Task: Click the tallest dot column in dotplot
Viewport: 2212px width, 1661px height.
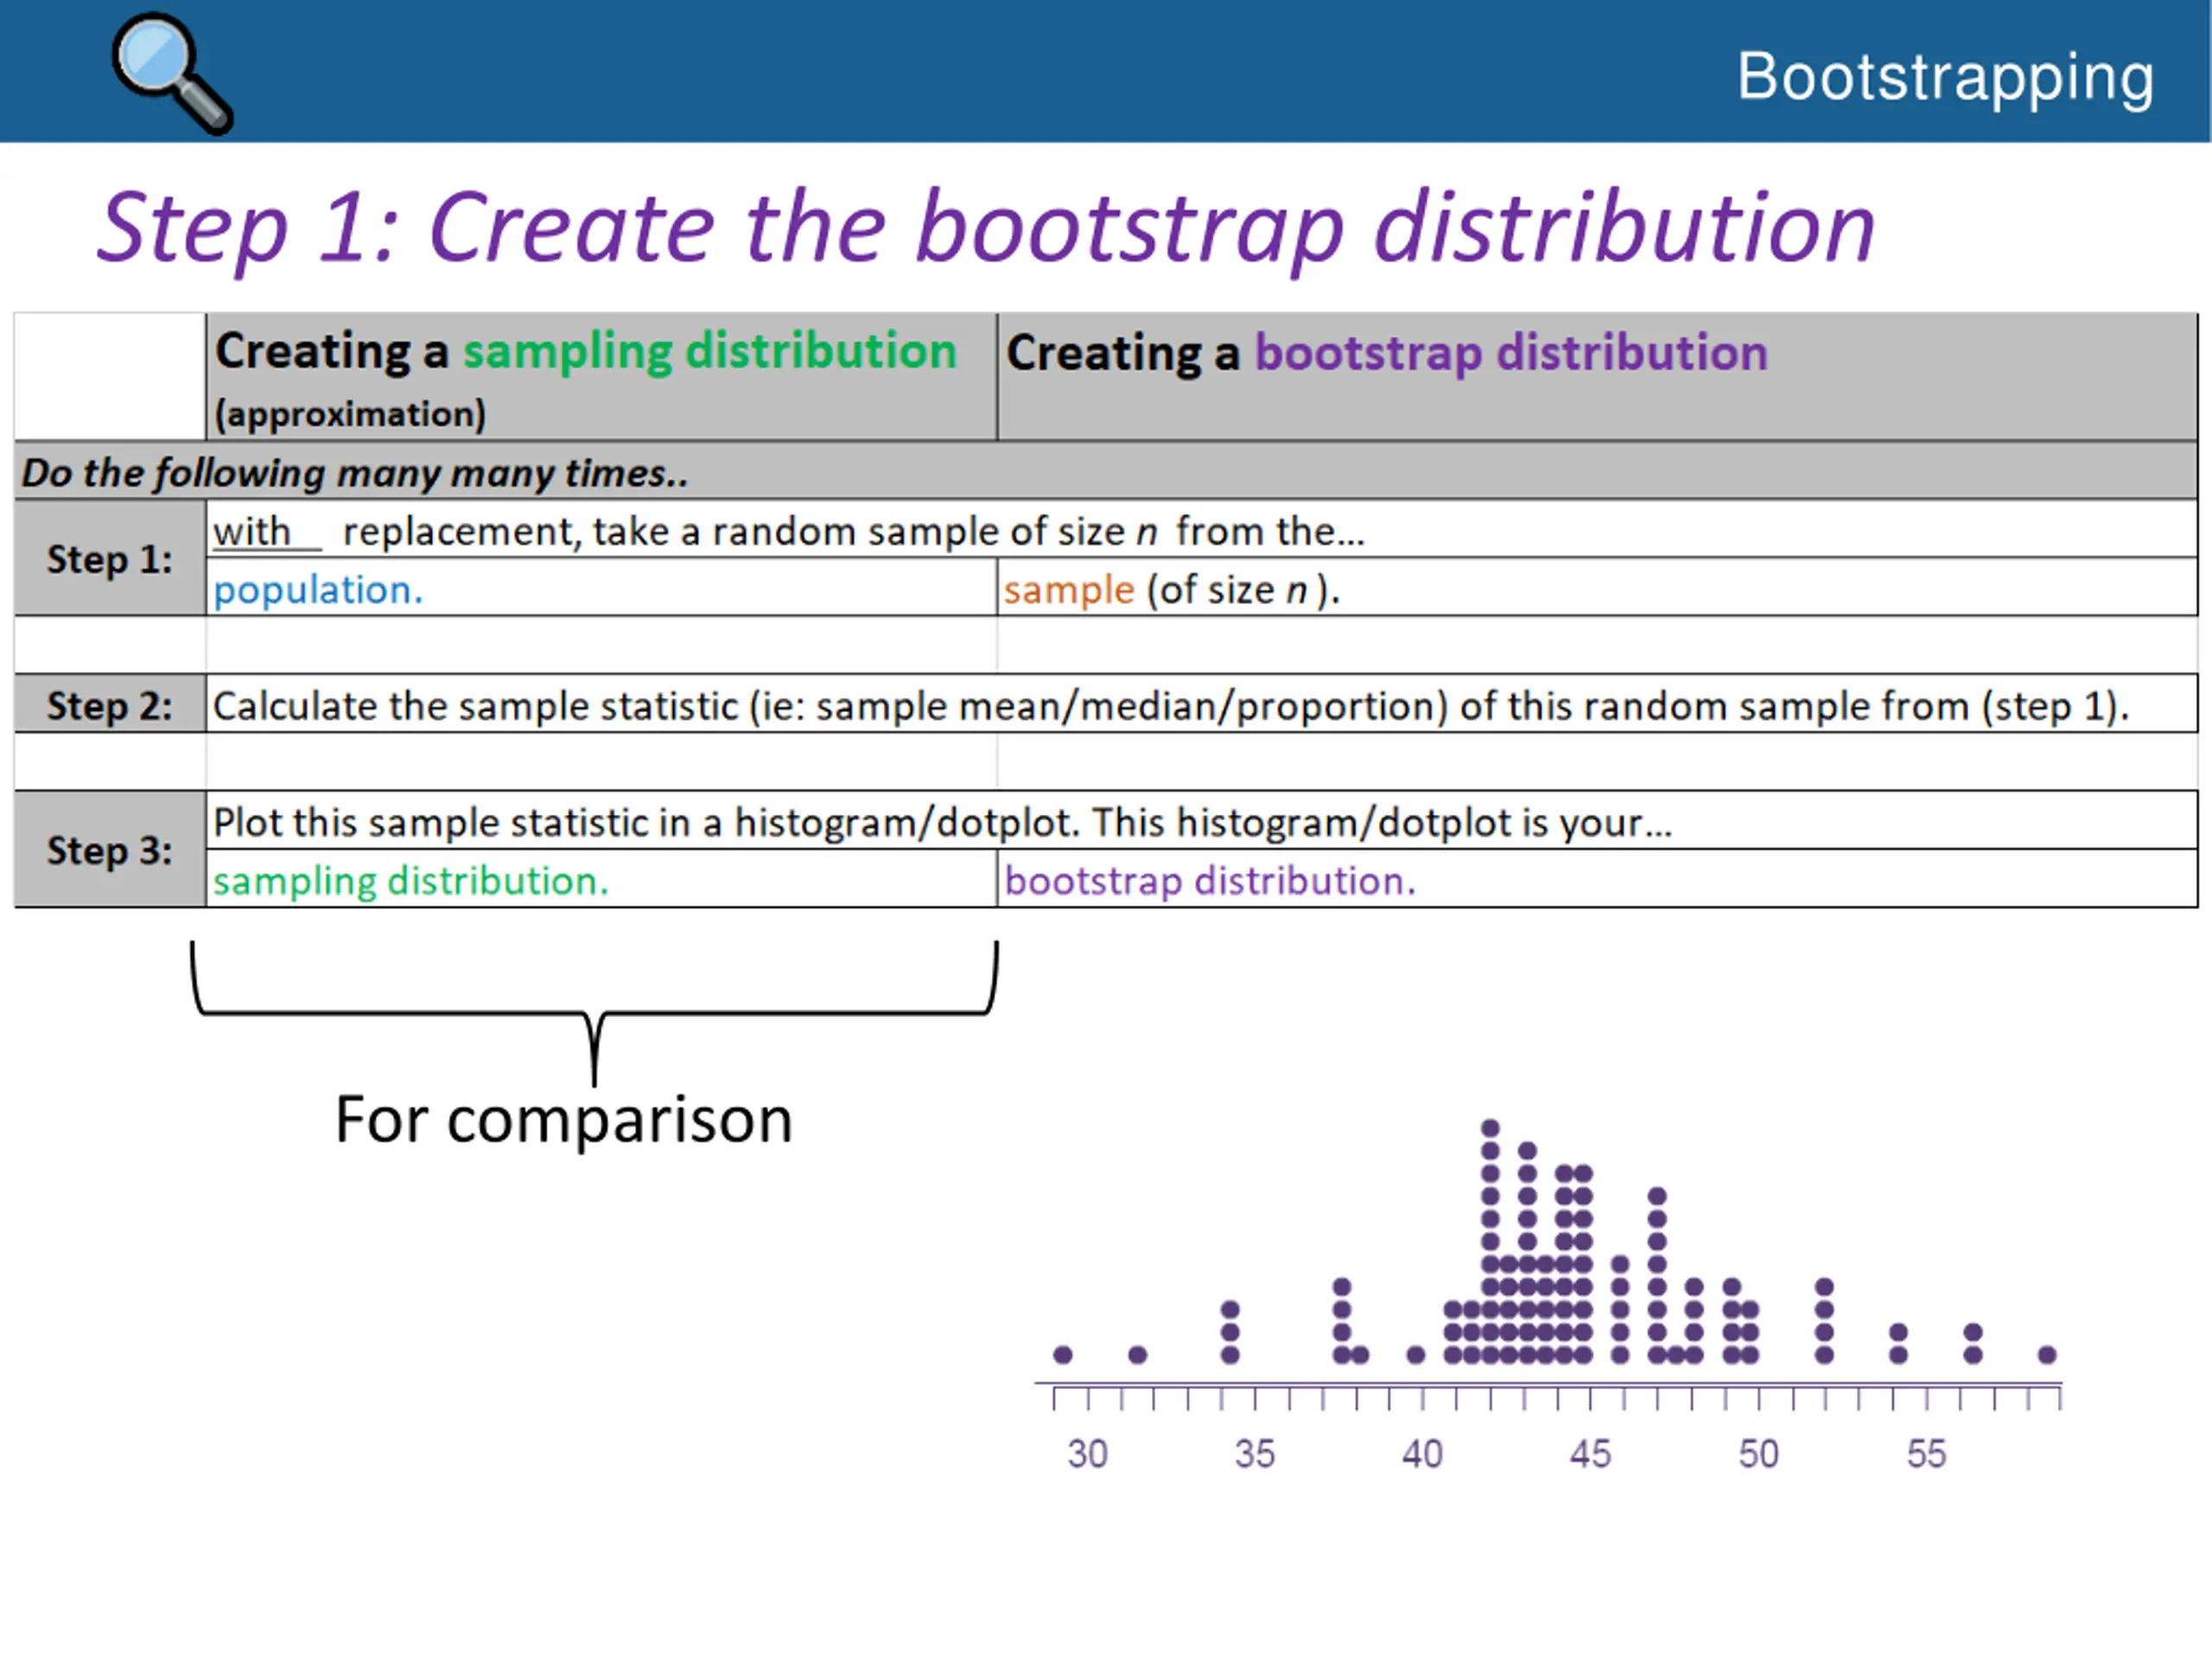Action: (x=1490, y=1241)
